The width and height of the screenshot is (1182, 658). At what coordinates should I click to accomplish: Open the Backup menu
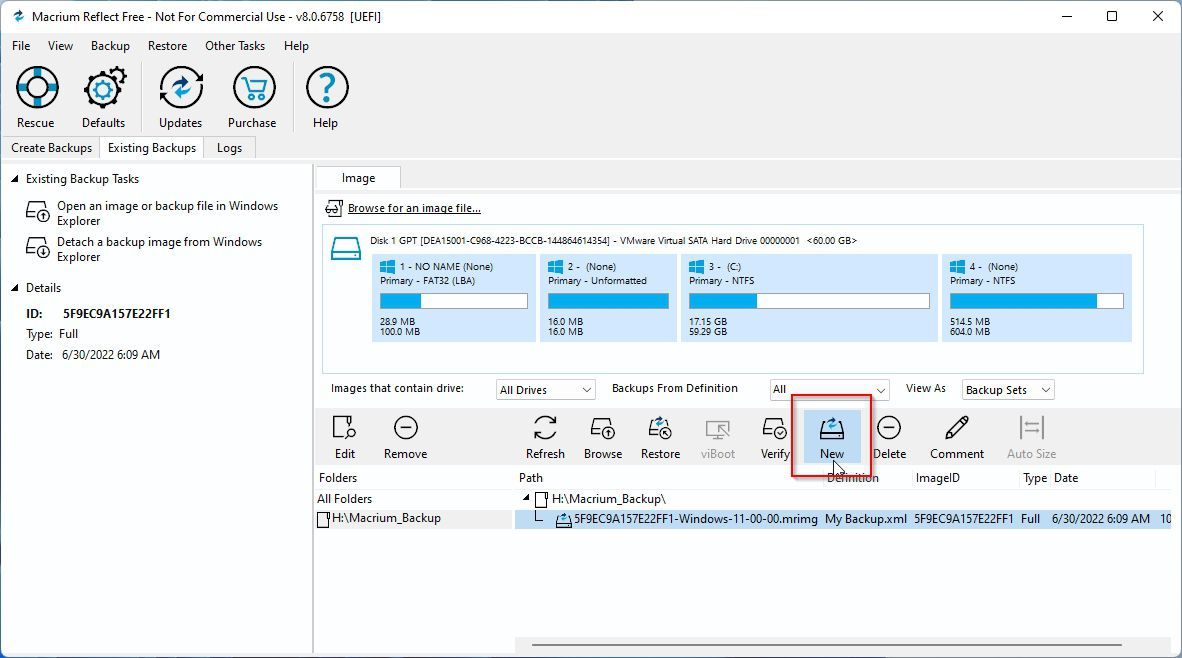coord(110,46)
